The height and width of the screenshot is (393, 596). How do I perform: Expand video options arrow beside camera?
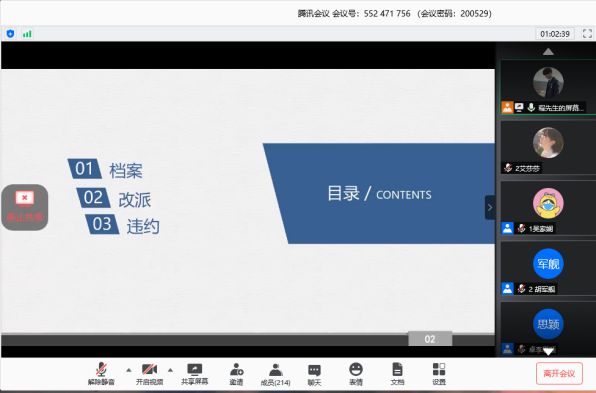coord(170,370)
